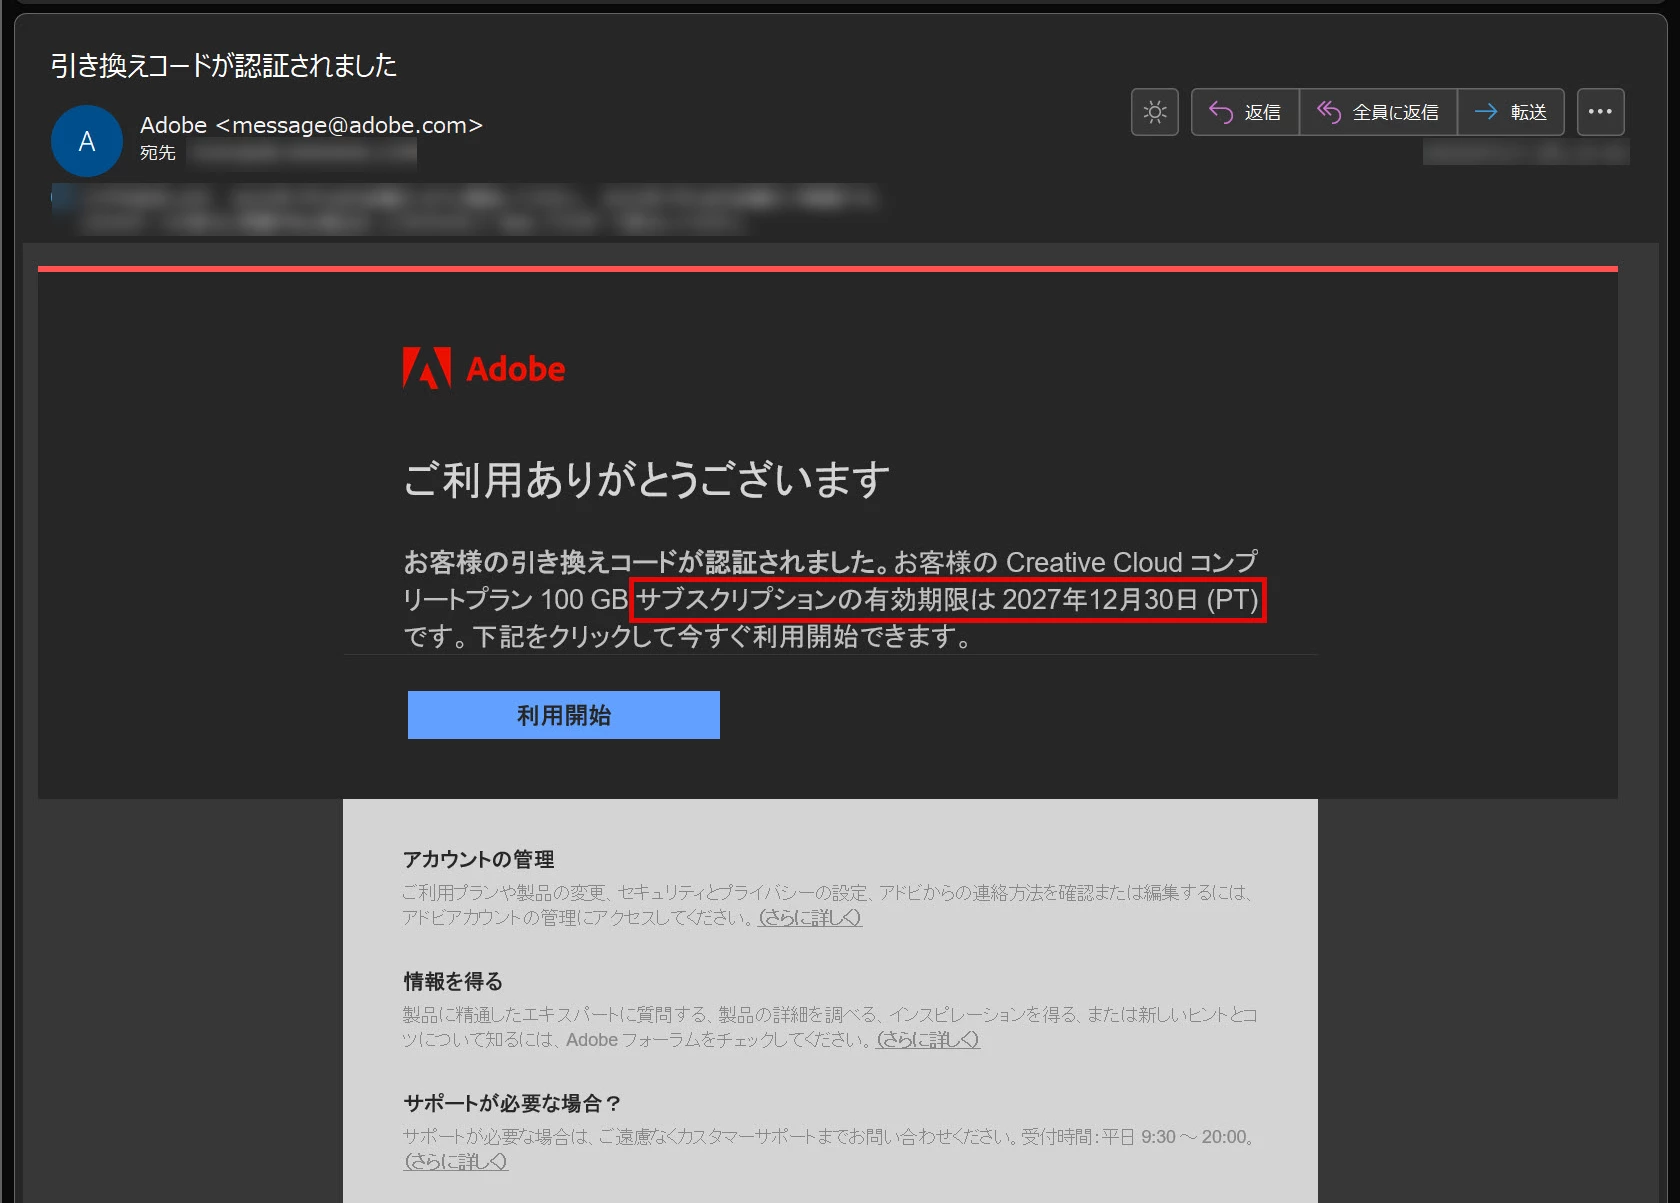Click the 情報を得る heading
This screenshot has height=1203, width=1680.
click(x=453, y=981)
